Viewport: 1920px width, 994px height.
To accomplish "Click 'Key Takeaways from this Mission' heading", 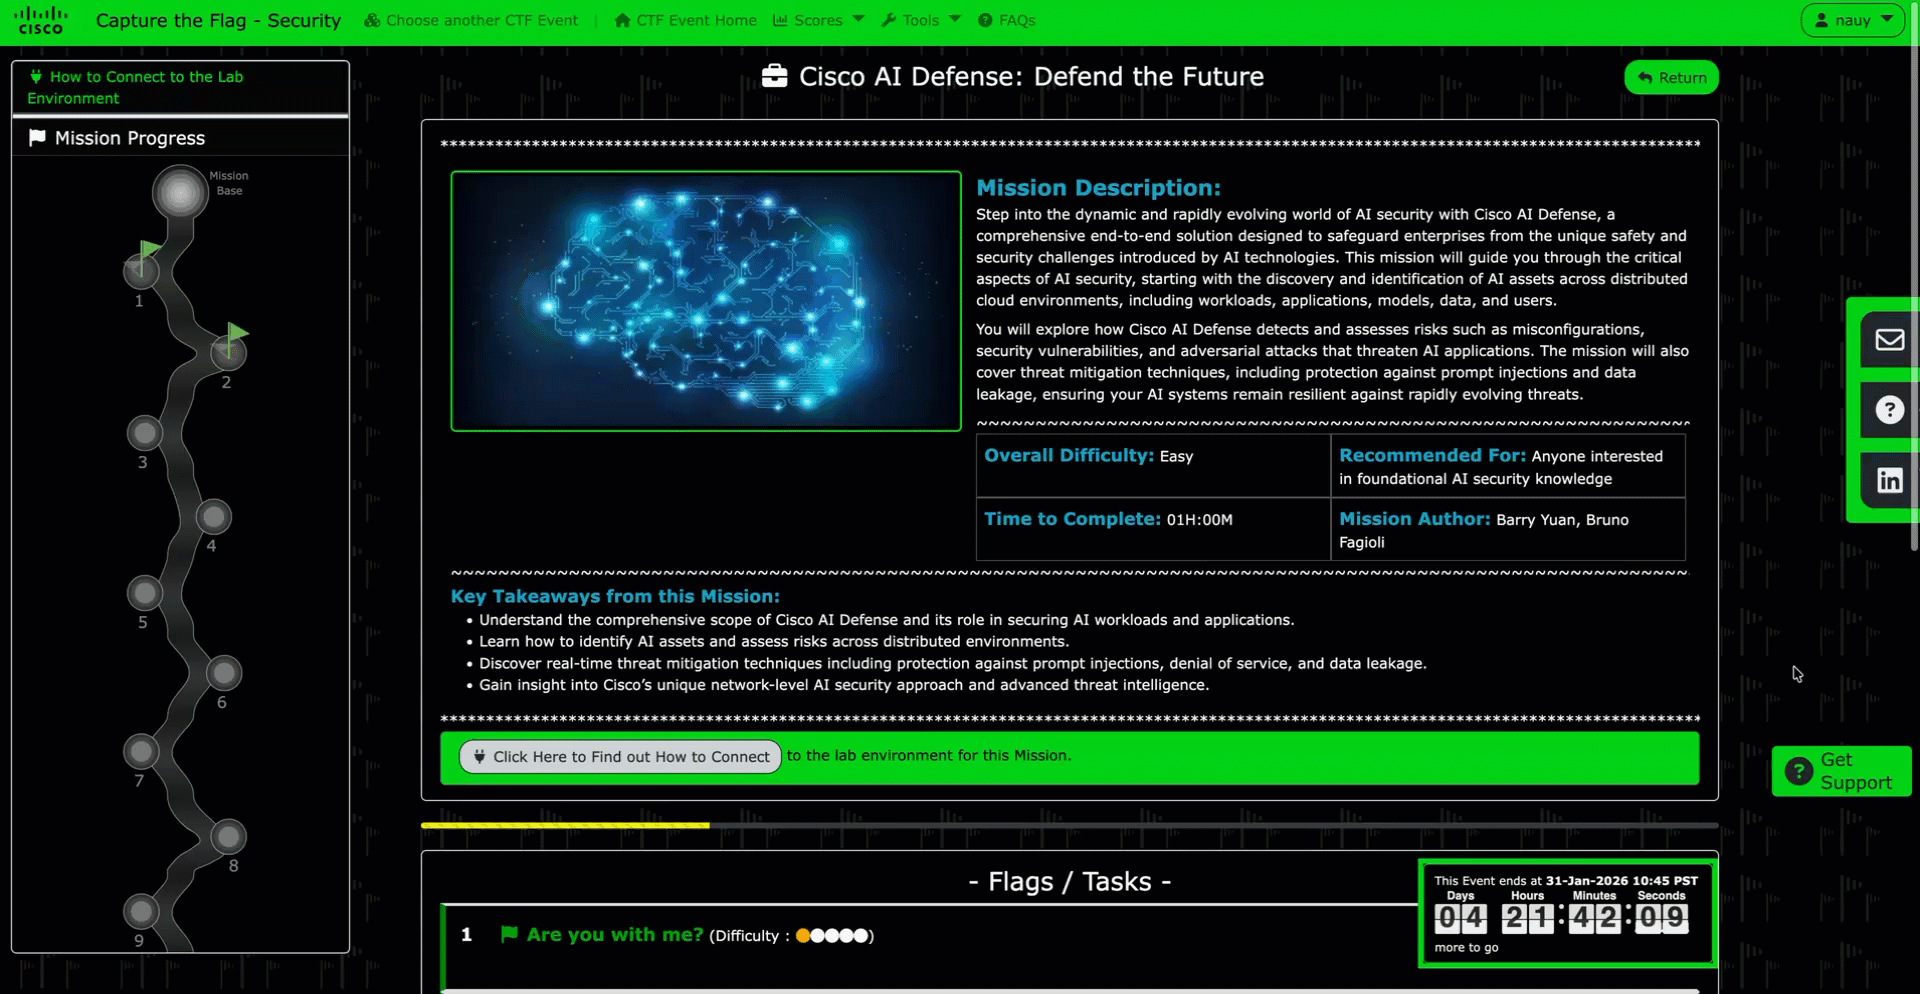I will [x=615, y=597].
